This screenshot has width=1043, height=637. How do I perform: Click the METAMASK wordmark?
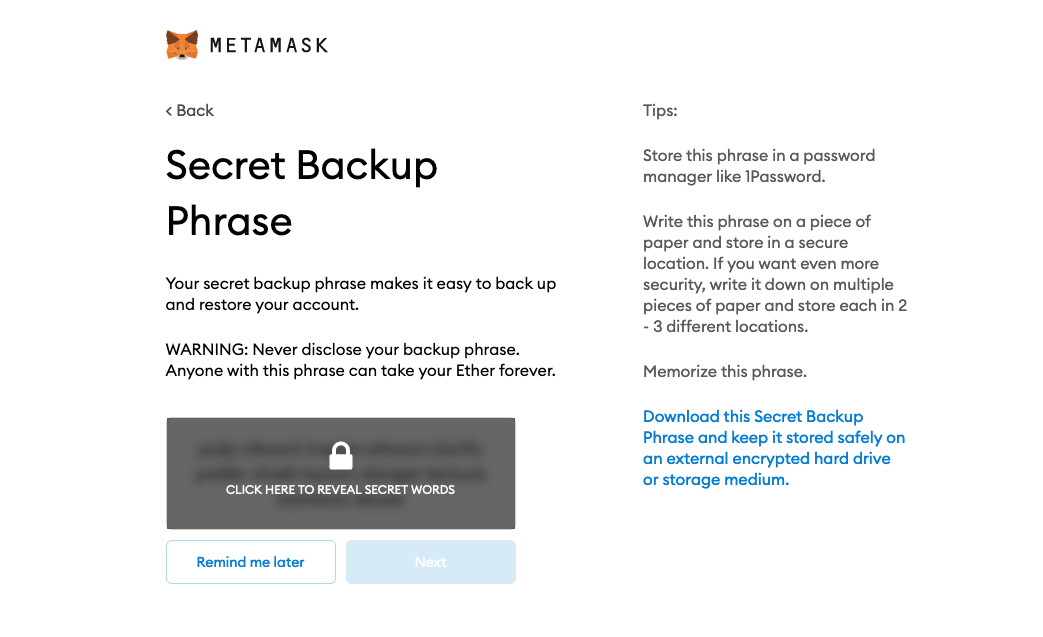(x=268, y=45)
